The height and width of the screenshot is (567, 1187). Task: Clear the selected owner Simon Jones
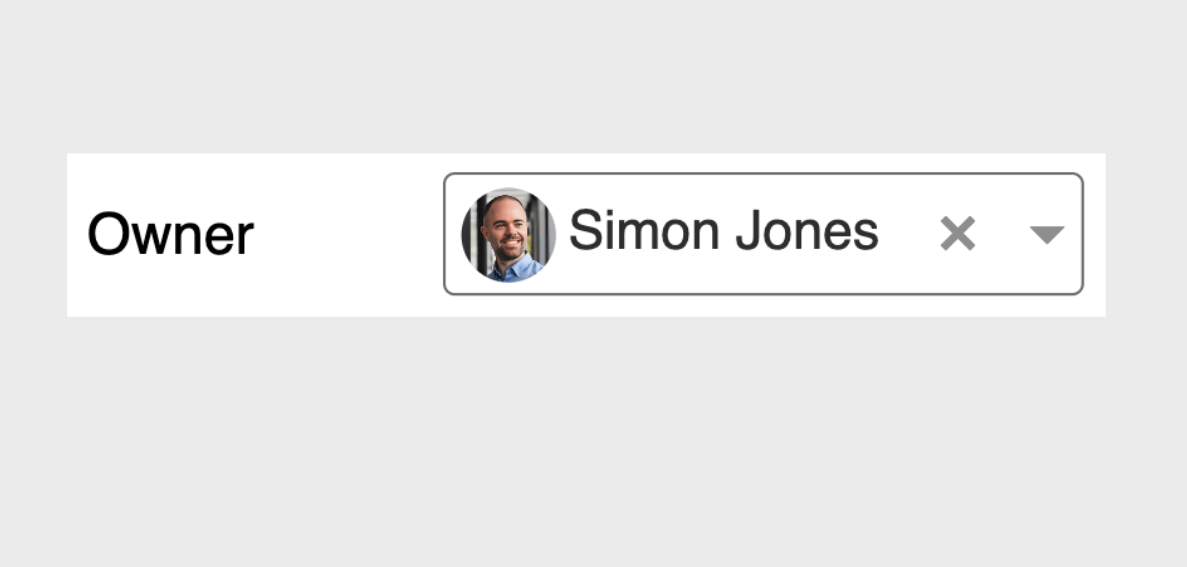pos(957,234)
